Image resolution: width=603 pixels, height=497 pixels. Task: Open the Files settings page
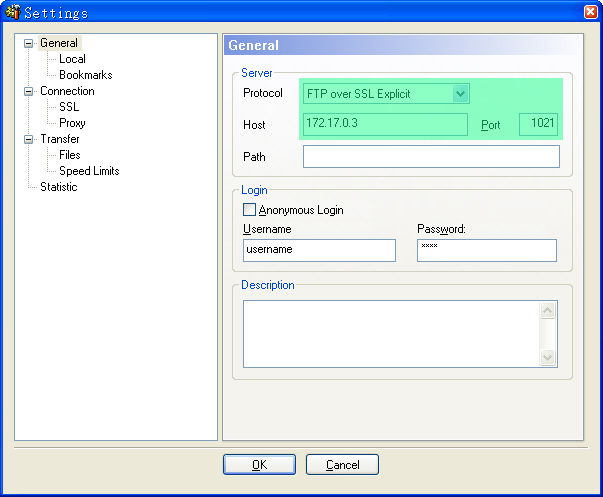70,155
